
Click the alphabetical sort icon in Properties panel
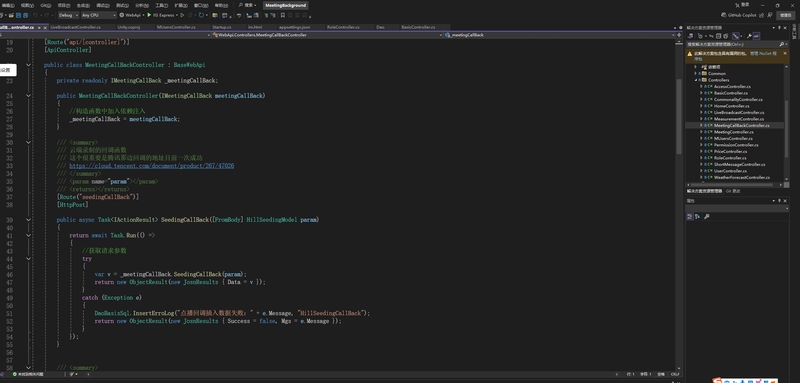(x=697, y=216)
